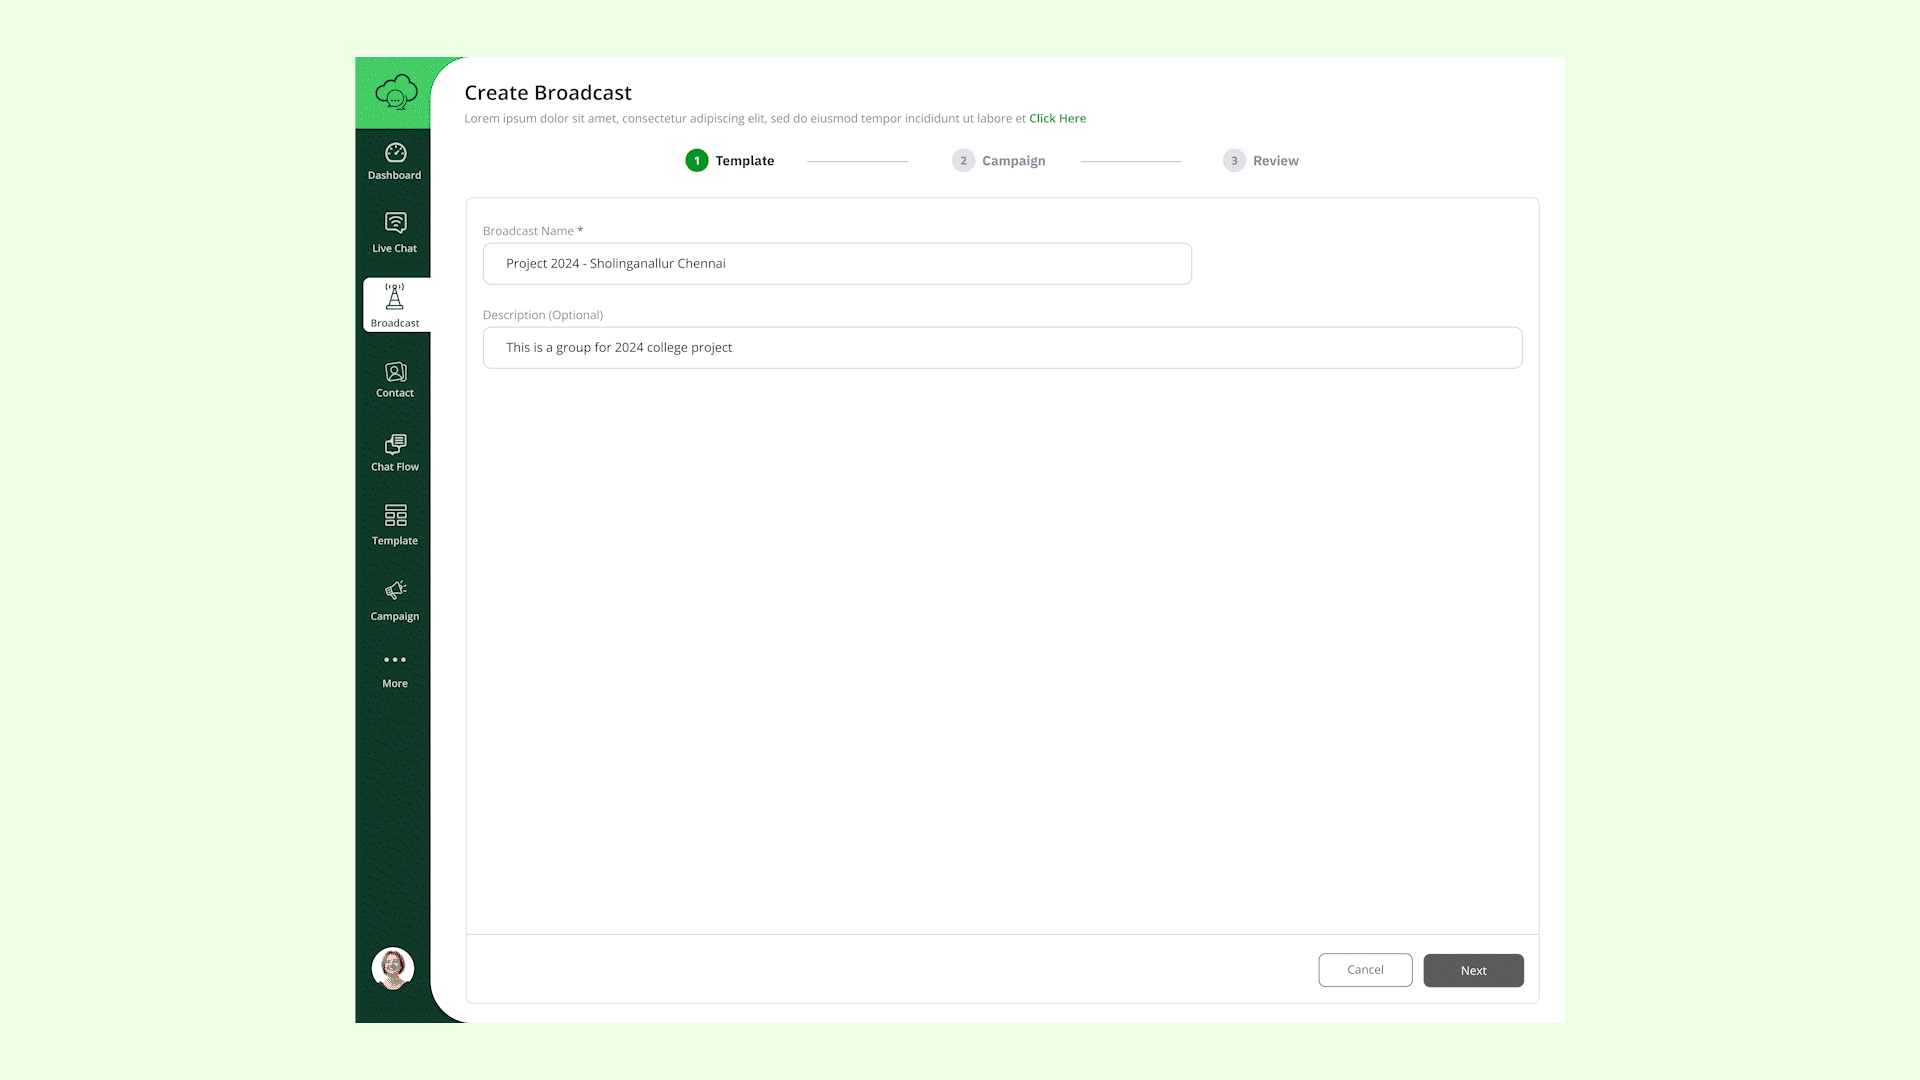The height and width of the screenshot is (1080, 1920).
Task: Click the step 2 number circle
Action: click(963, 161)
